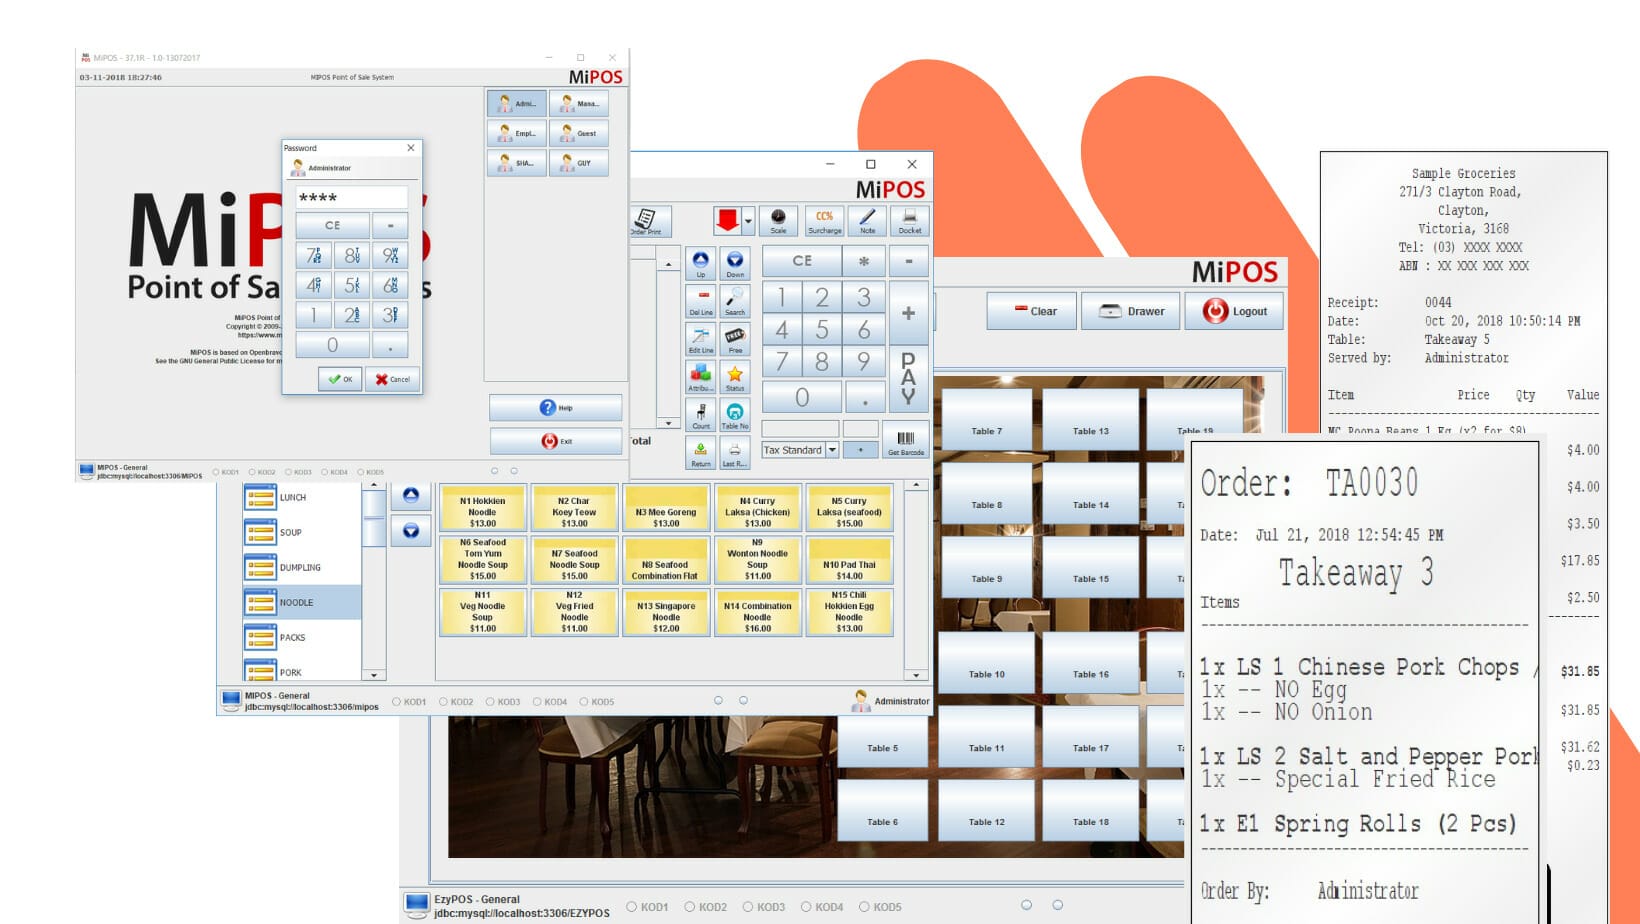Click the Count chair button
Viewport: 1640px width, 924px height.
coord(701,416)
